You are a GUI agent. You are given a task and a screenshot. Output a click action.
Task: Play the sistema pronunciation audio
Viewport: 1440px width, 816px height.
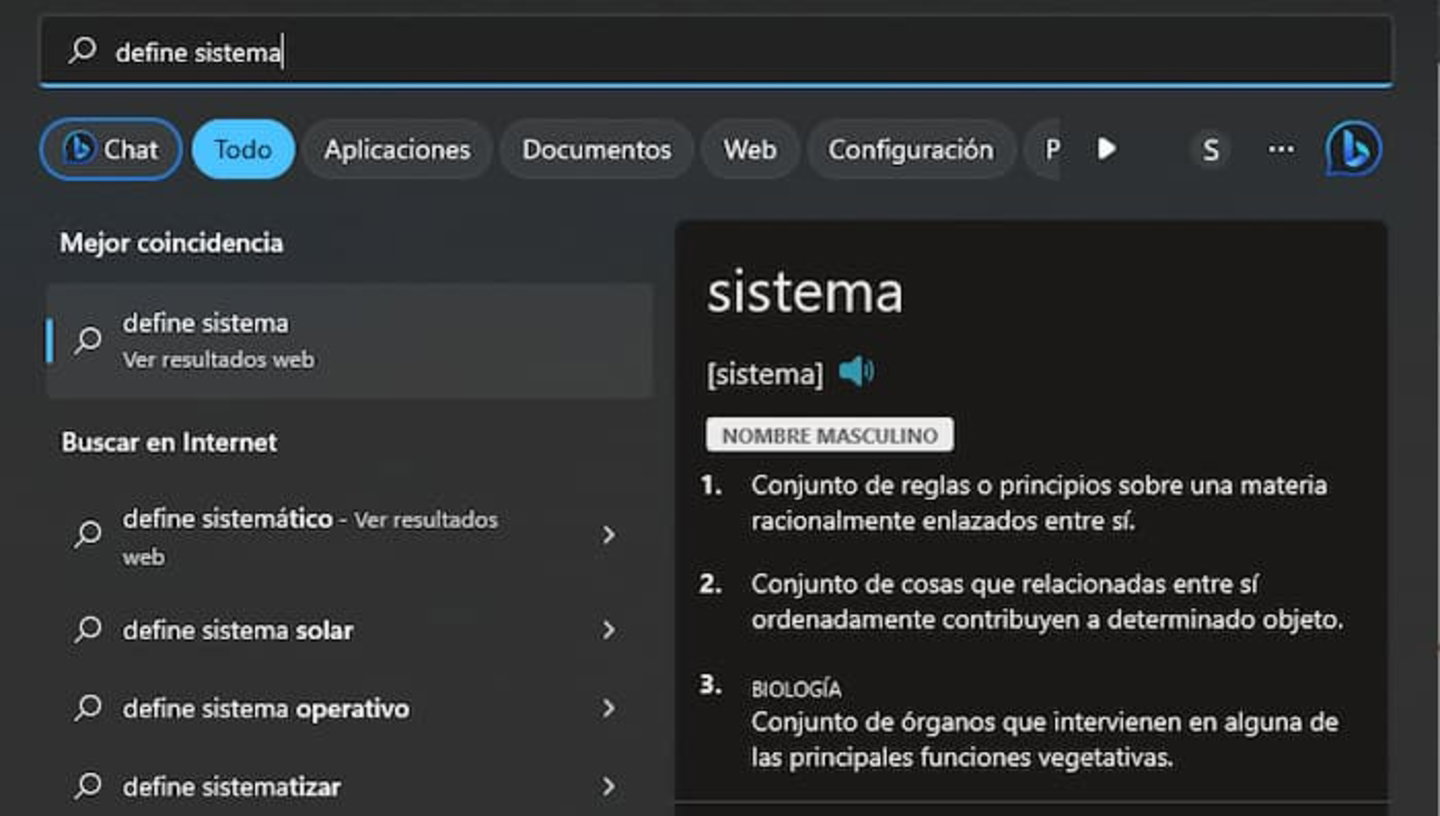856,372
